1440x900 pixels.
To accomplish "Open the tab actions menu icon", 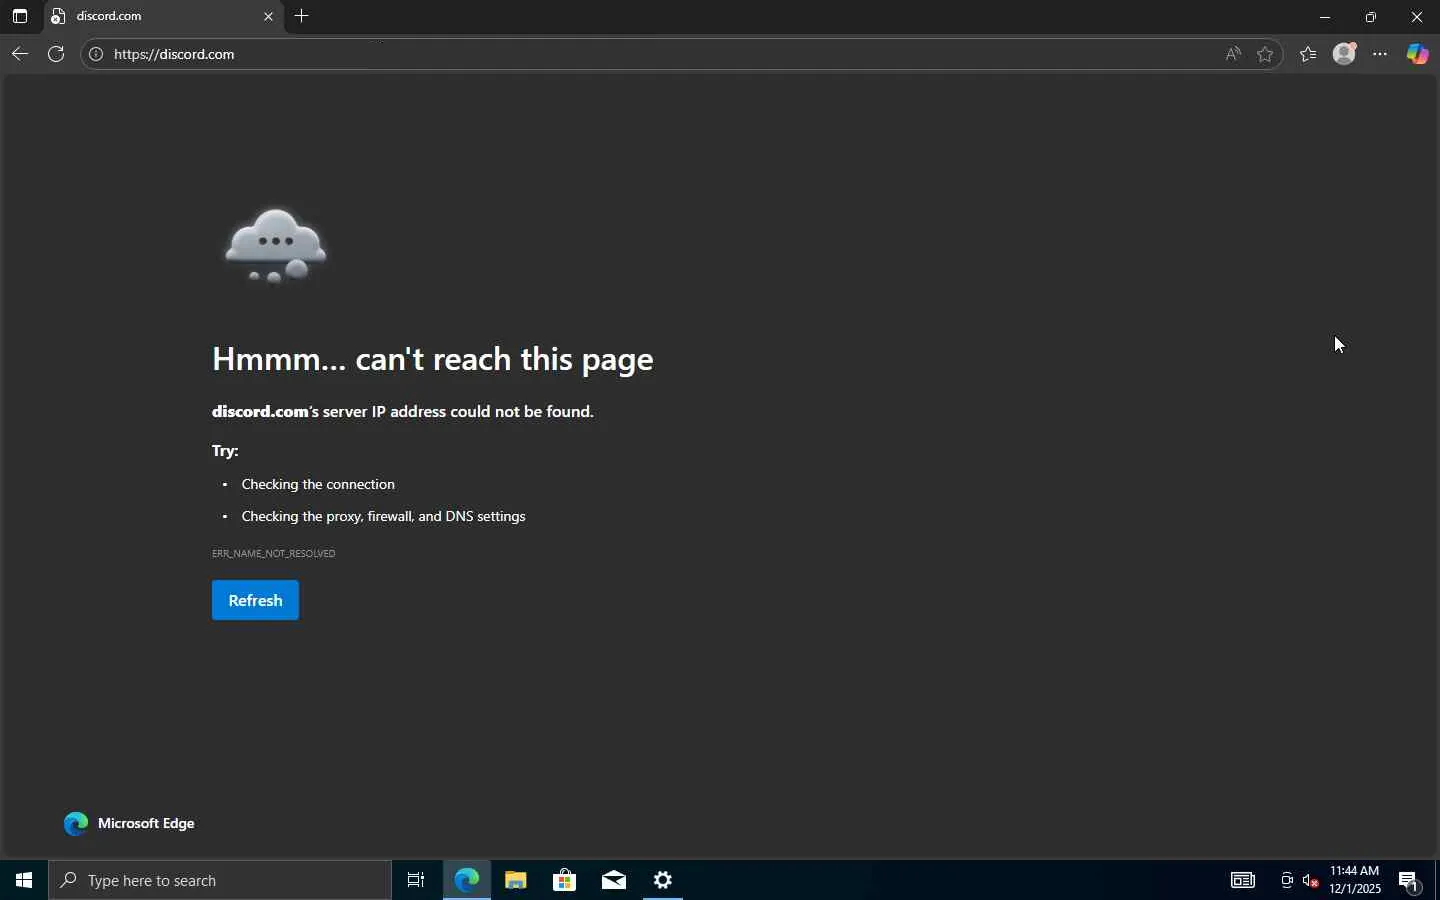I will tap(20, 17).
